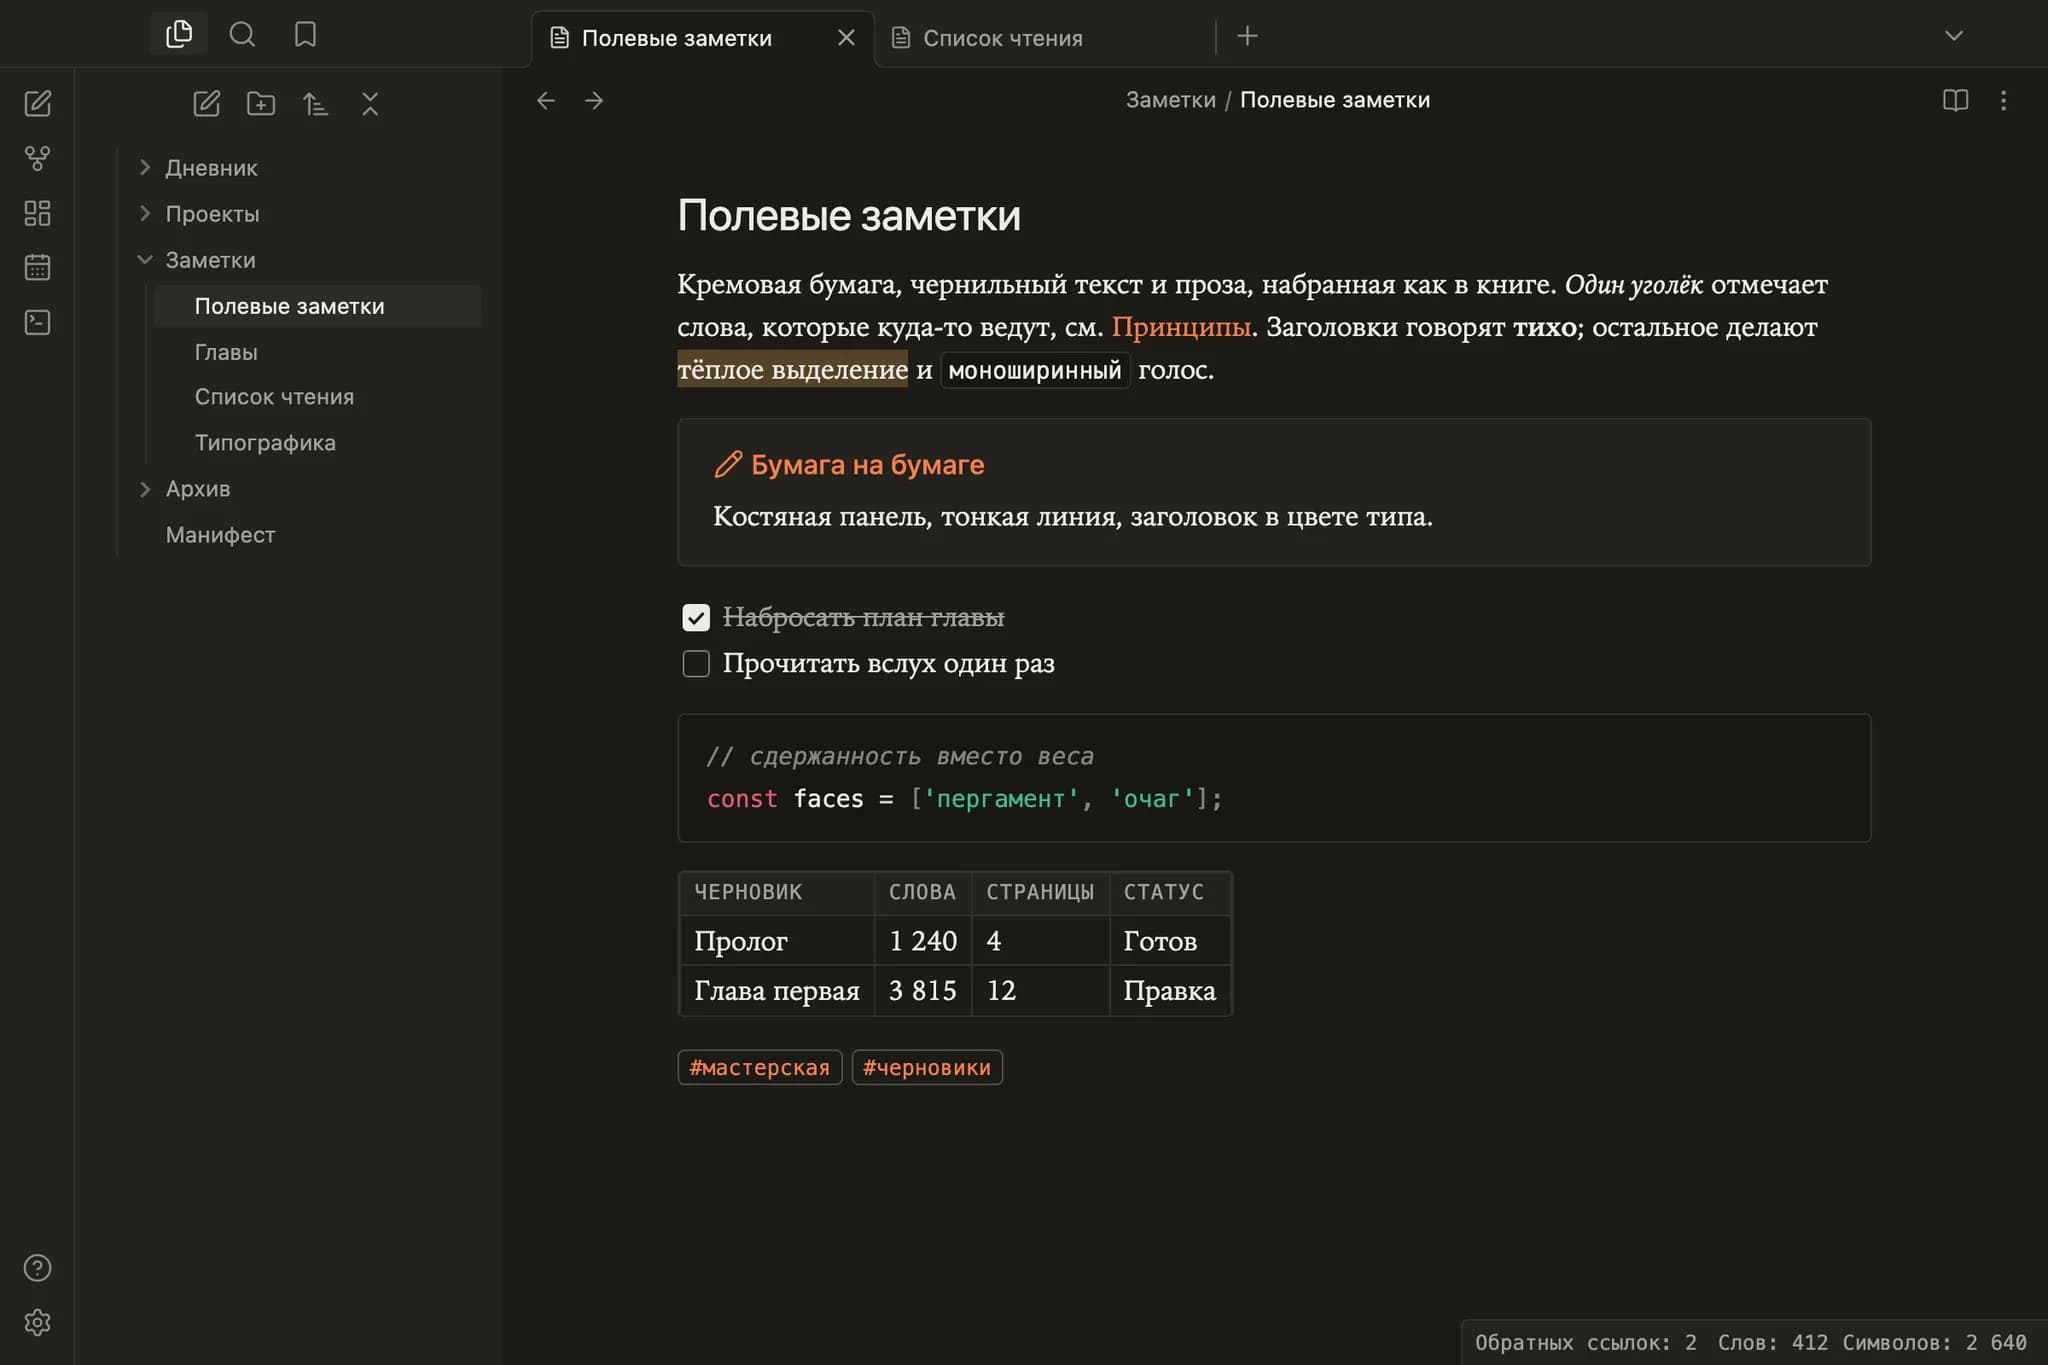2048x1365 pixels.
Task: Expand the Проекты folder
Action: 145,213
